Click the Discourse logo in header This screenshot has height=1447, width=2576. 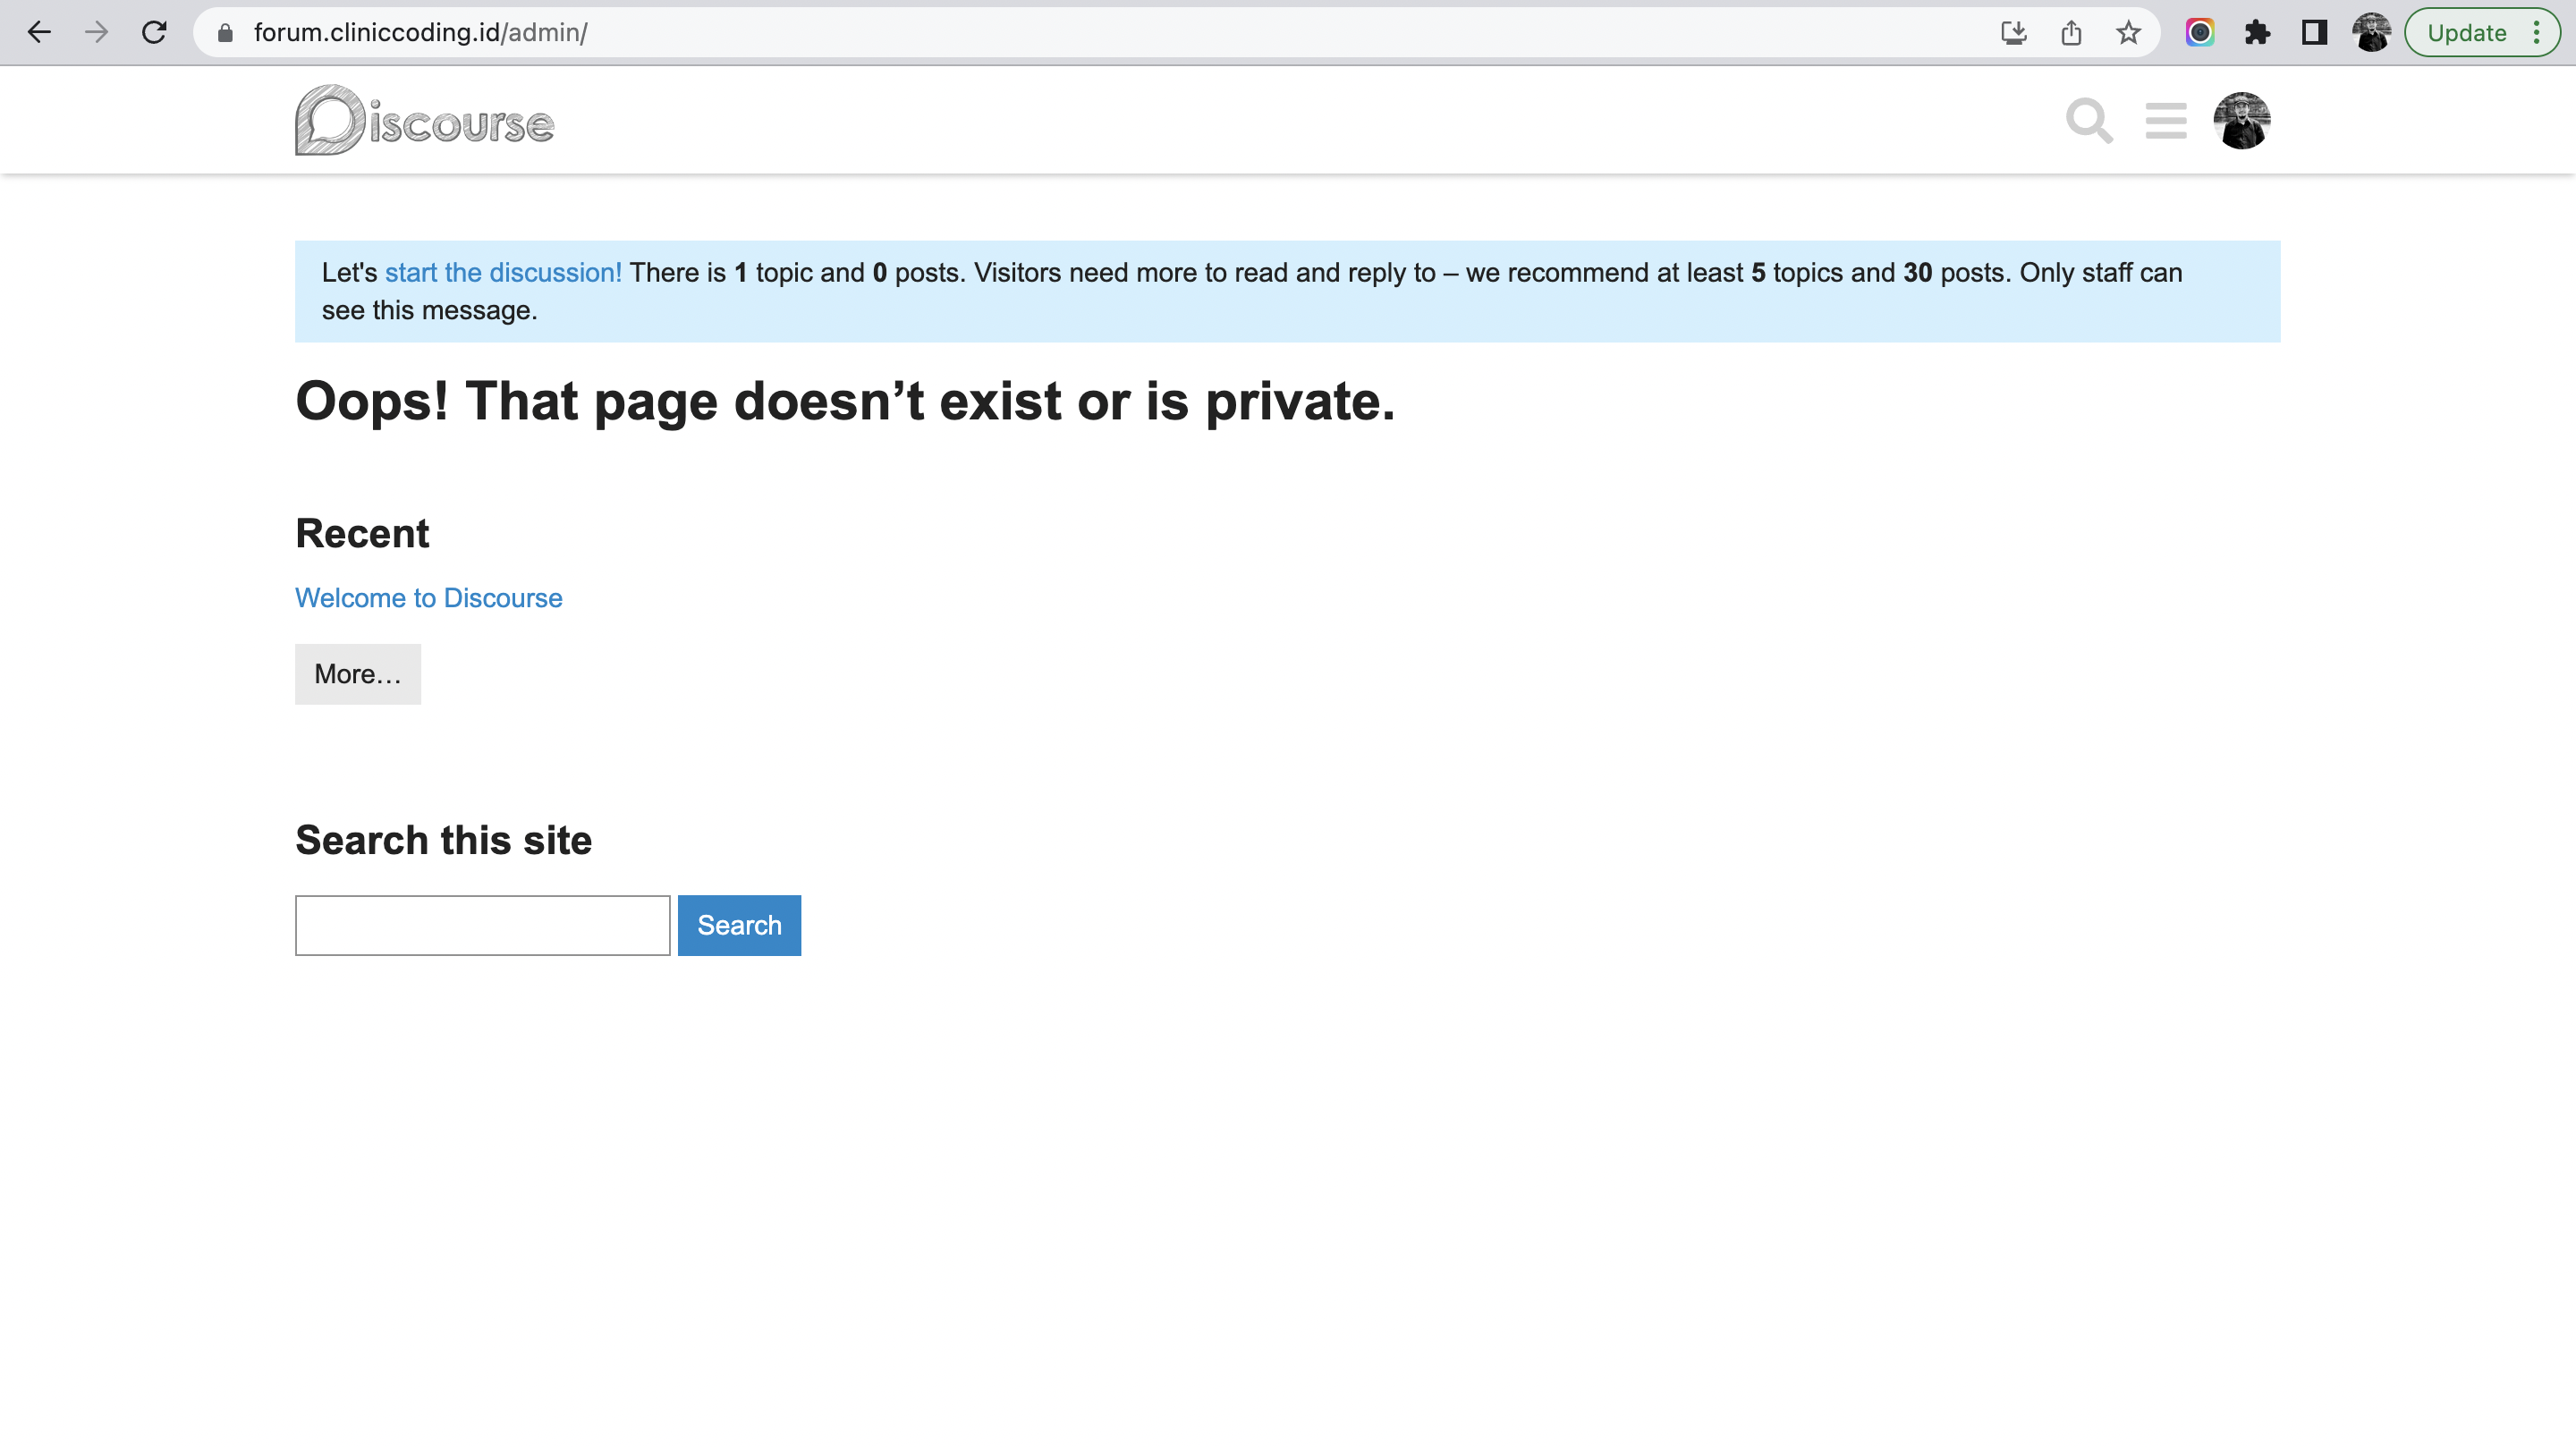click(424, 121)
